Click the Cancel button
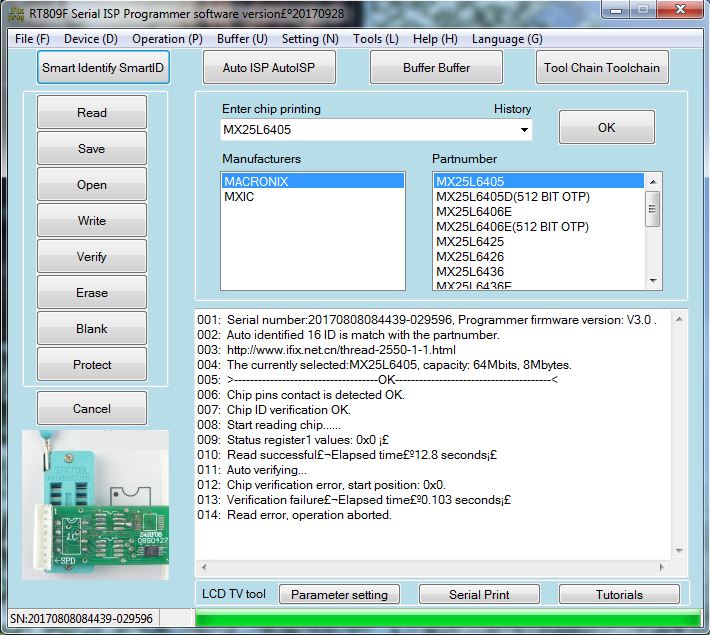The image size is (710, 635). click(92, 409)
